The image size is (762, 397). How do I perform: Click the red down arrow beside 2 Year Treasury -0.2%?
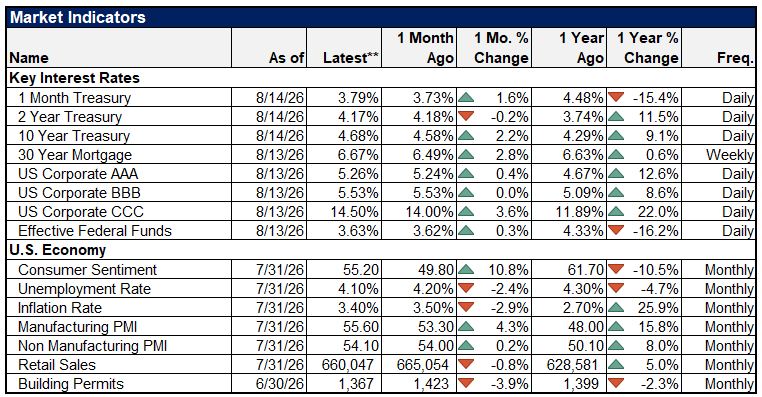point(466,116)
